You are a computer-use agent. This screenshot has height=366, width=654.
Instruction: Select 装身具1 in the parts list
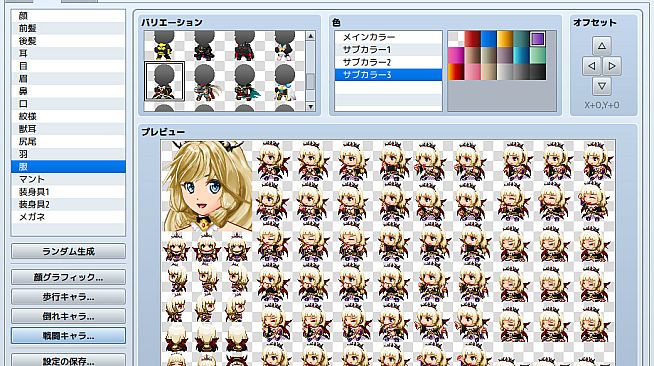point(68,192)
